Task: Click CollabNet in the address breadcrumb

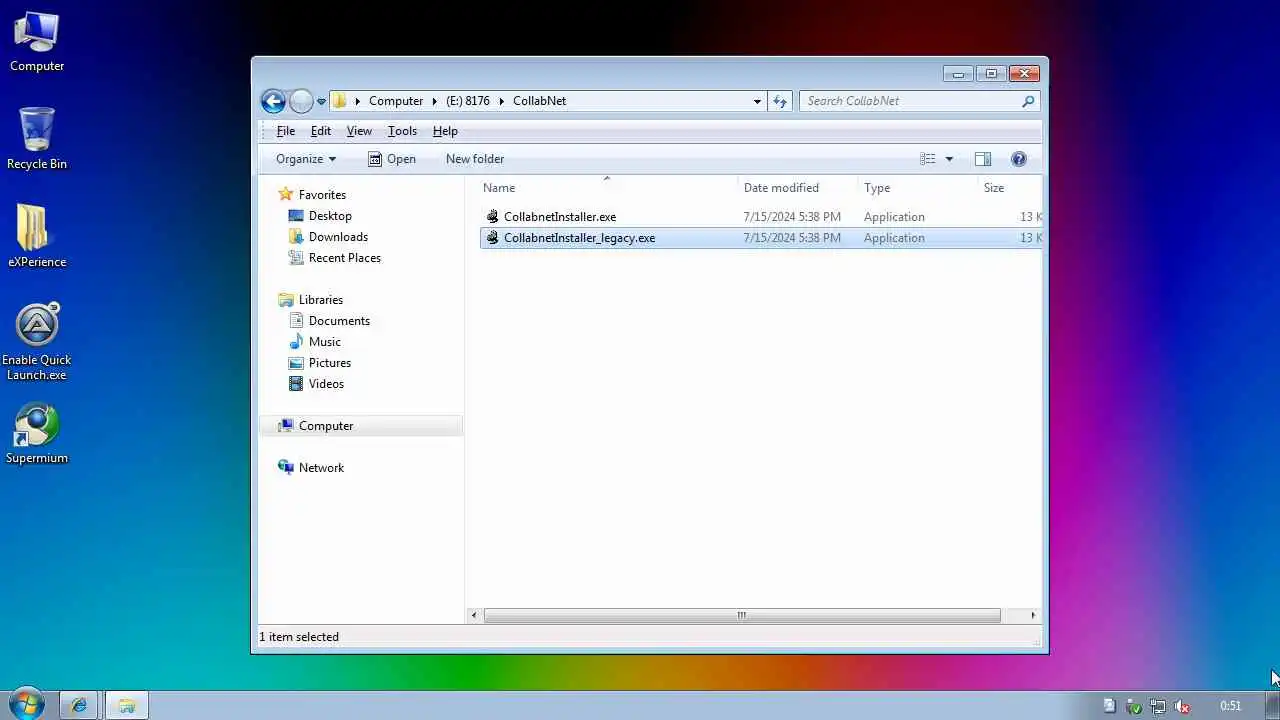Action: pyautogui.click(x=540, y=101)
